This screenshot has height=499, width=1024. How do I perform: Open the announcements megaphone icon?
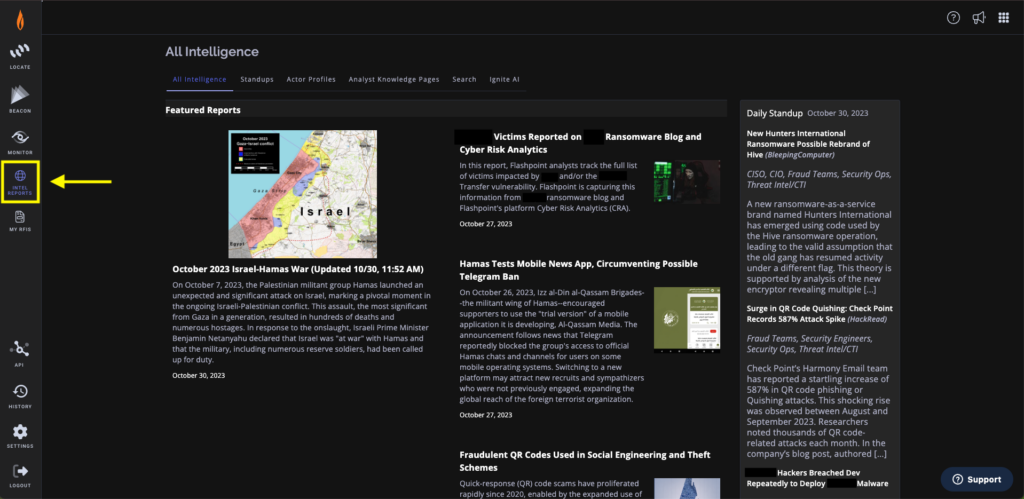point(978,18)
